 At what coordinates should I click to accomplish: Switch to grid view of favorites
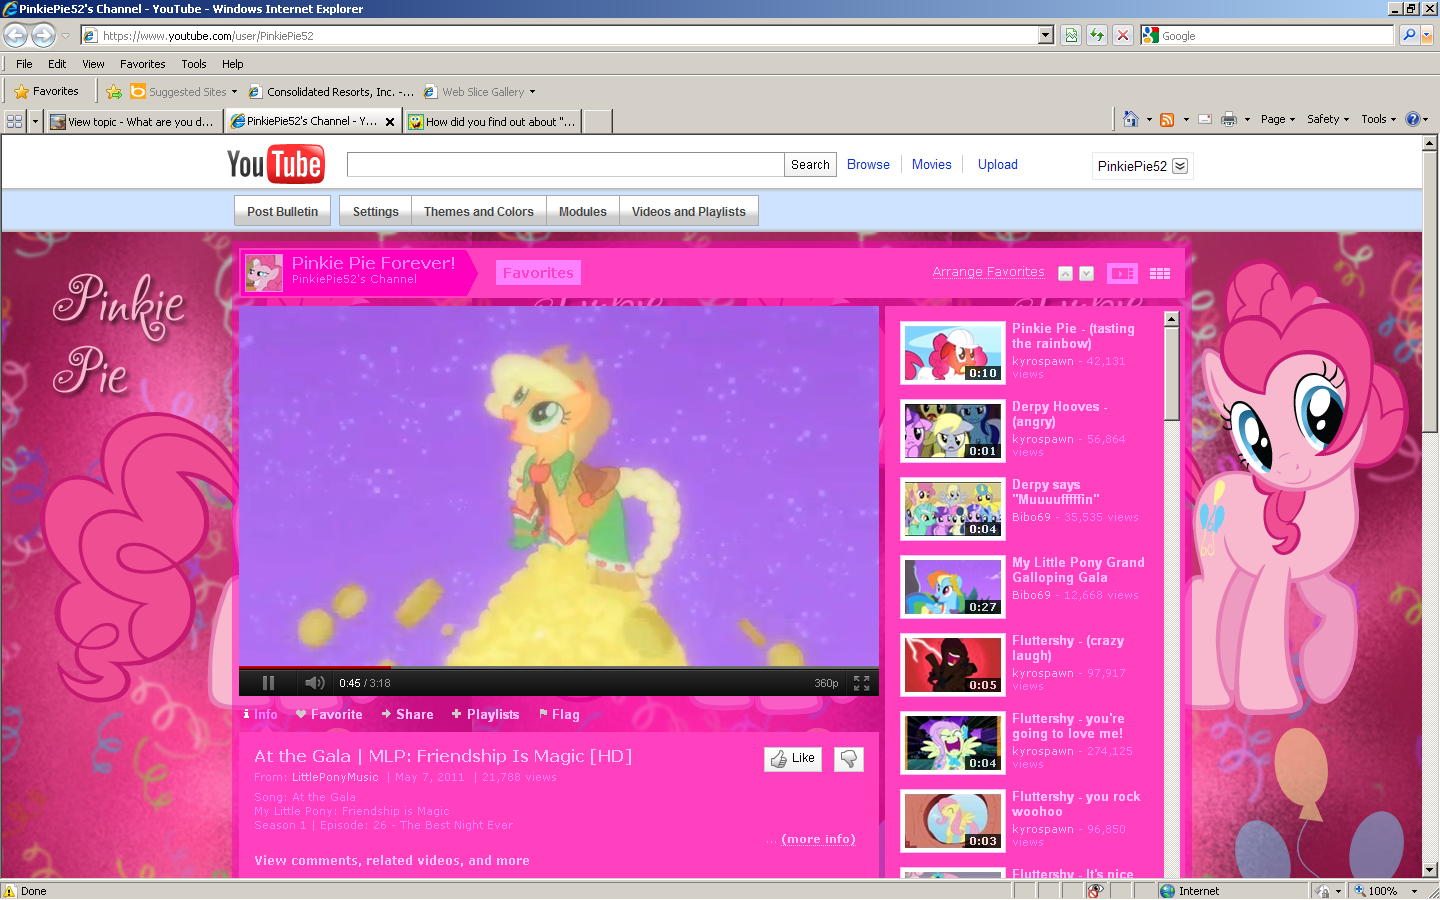[1160, 273]
